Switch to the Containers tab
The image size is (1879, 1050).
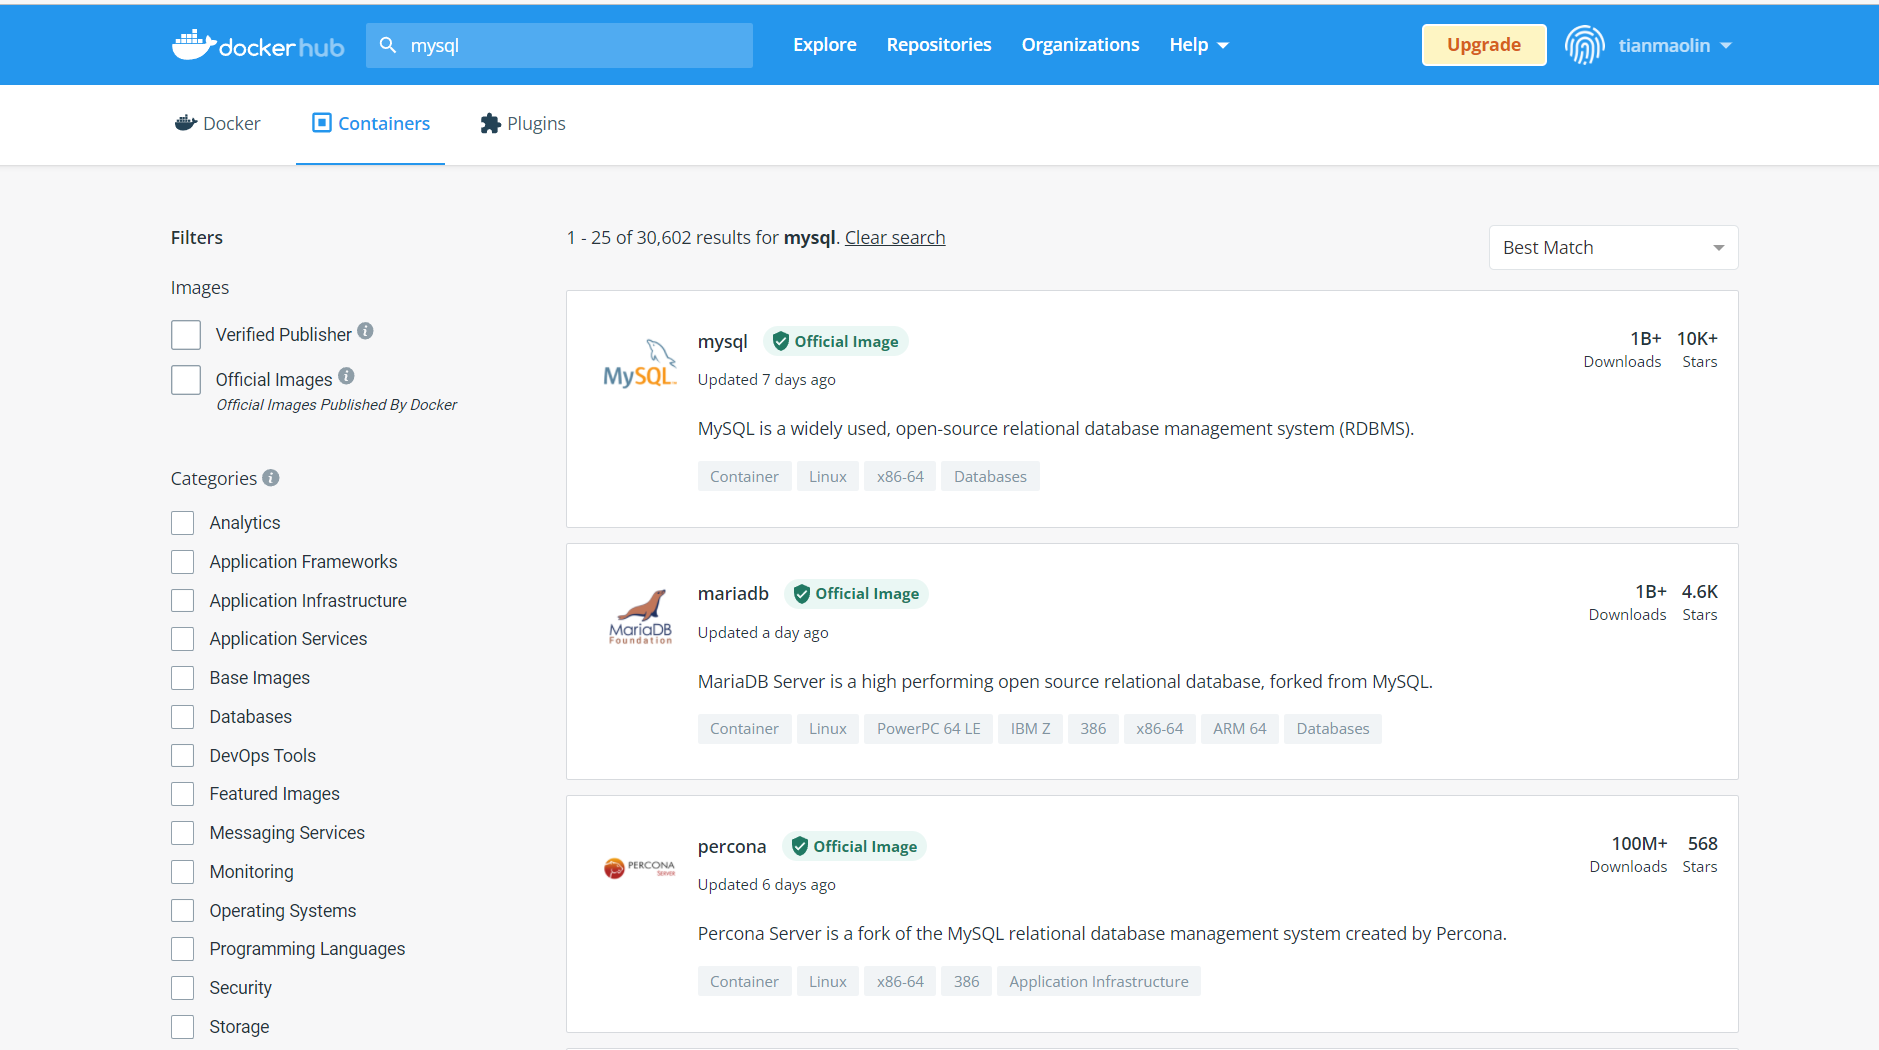[370, 123]
